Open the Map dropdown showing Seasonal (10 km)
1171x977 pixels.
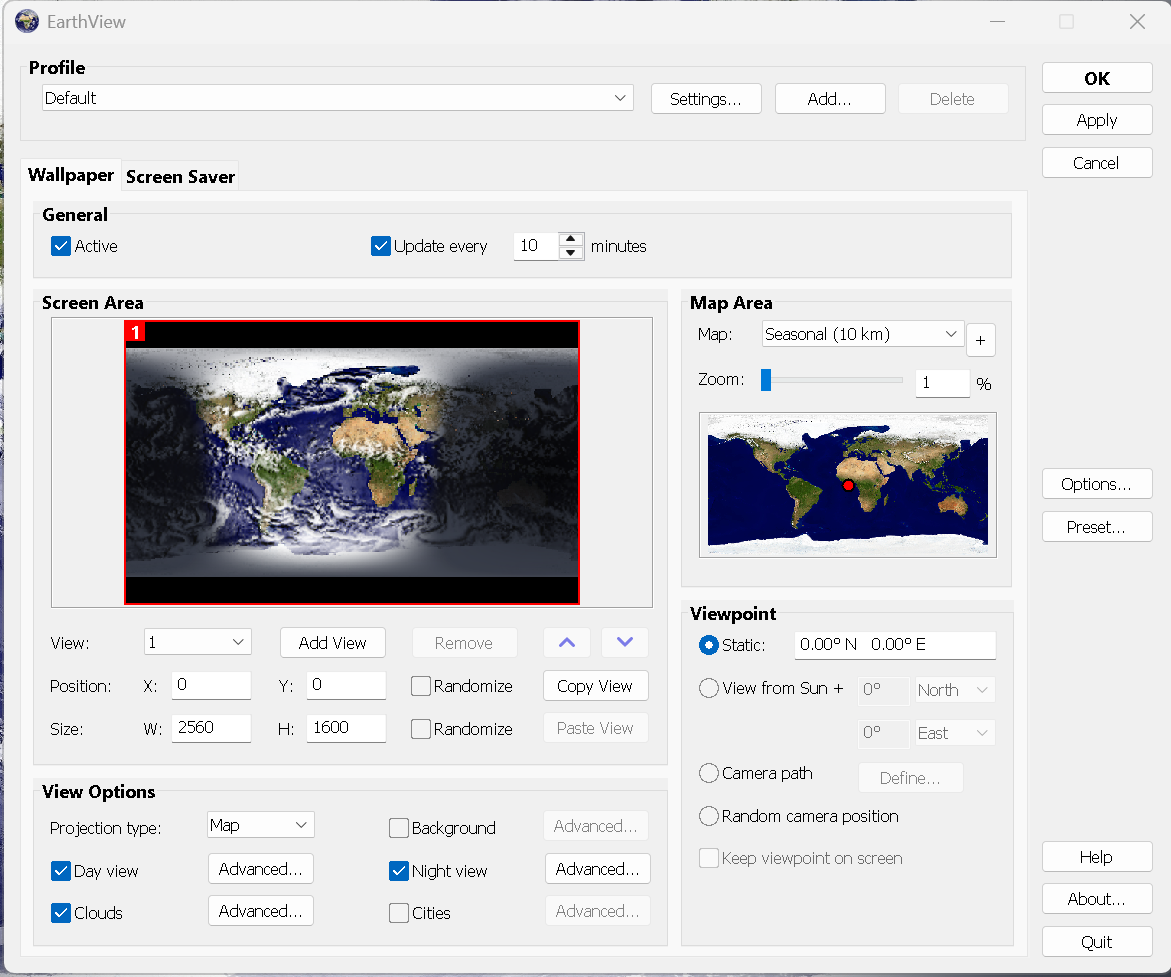click(x=863, y=334)
